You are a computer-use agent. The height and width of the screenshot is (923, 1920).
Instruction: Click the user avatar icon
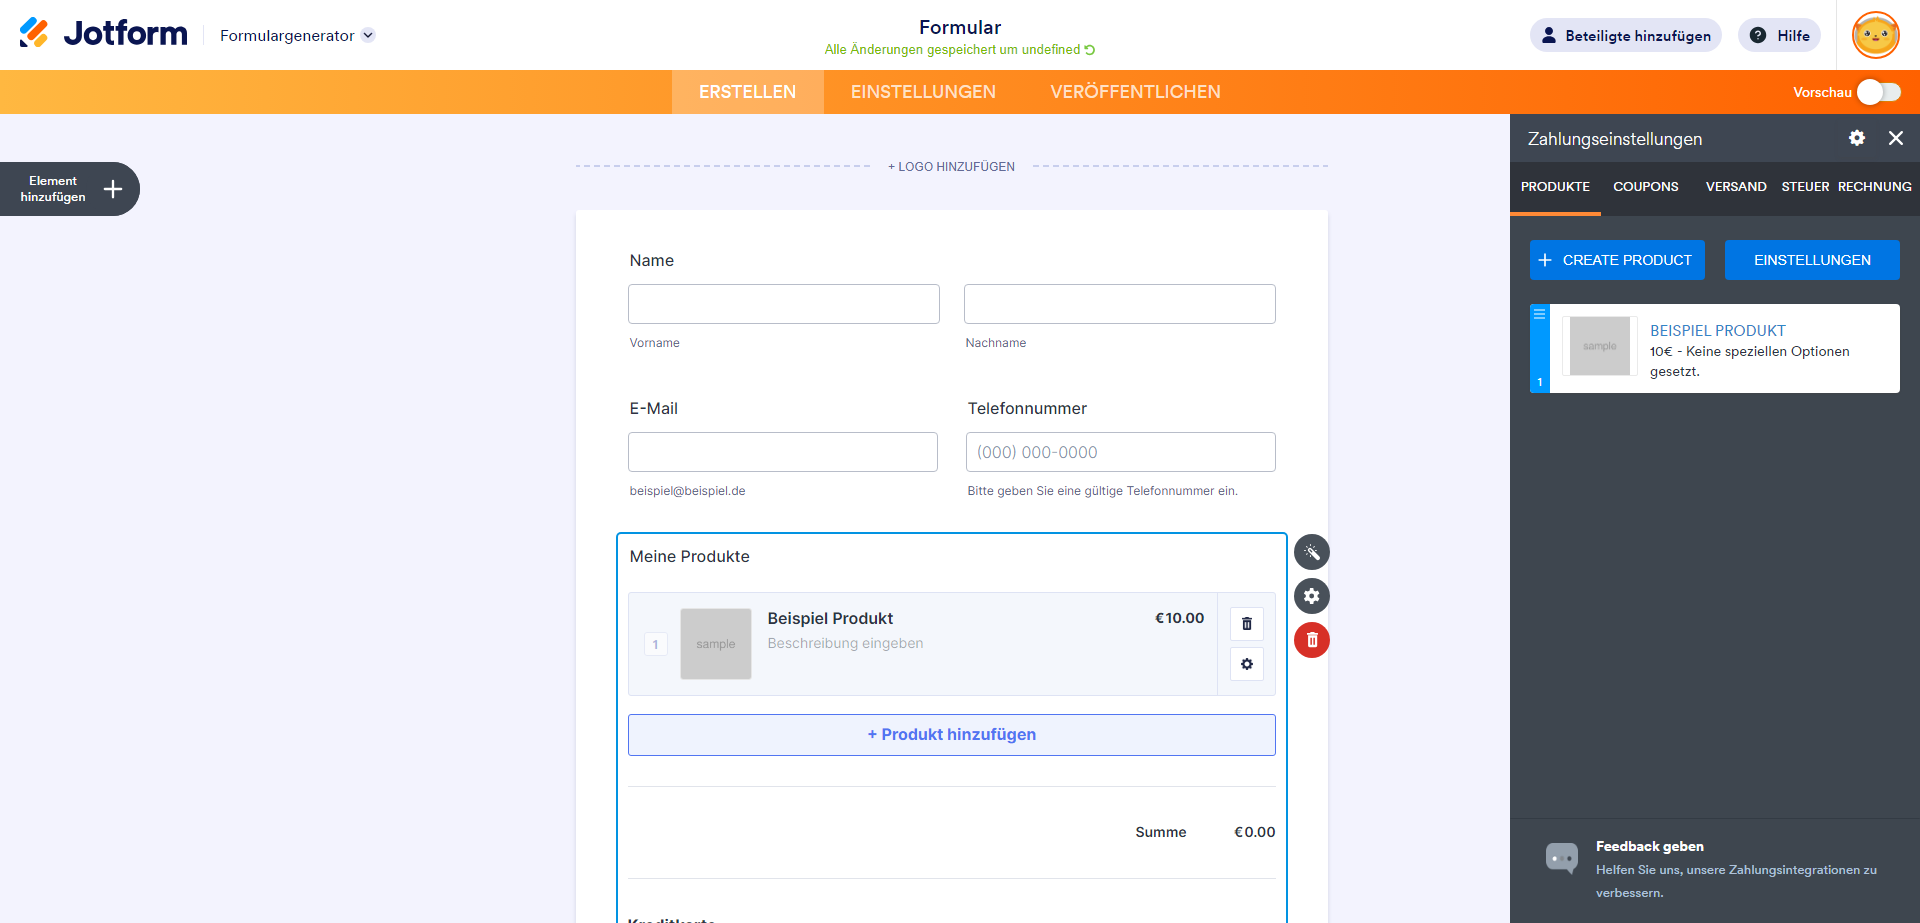coord(1875,36)
